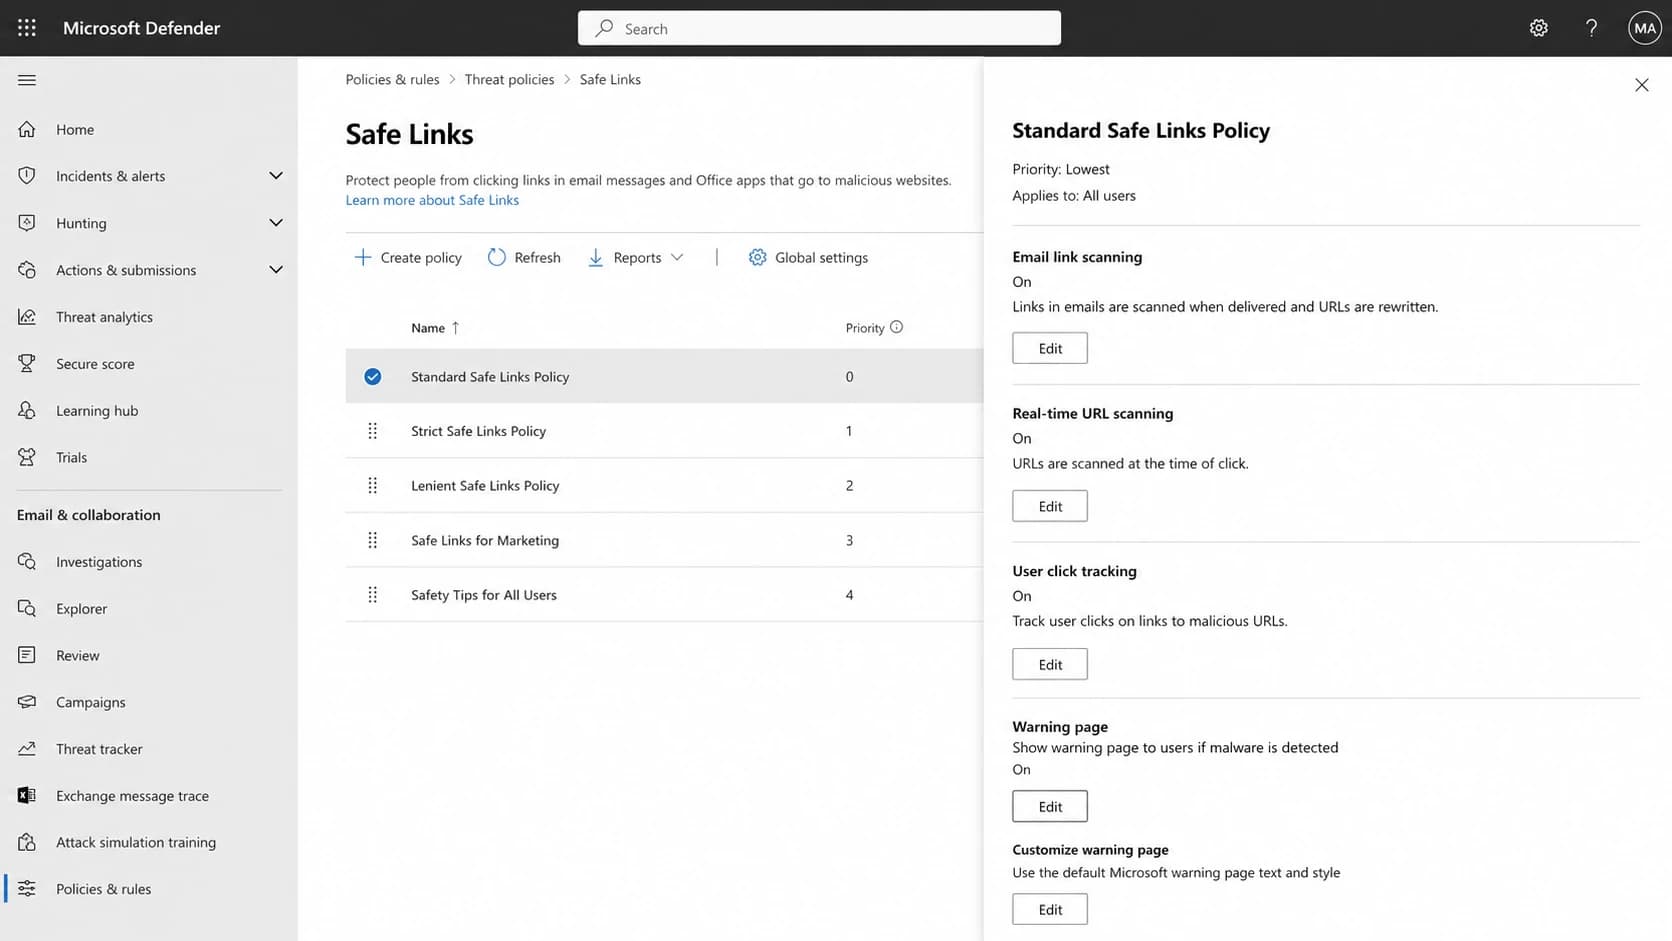The width and height of the screenshot is (1672, 941).
Task: Expand the Actions & submissions chevron
Action: pos(276,270)
